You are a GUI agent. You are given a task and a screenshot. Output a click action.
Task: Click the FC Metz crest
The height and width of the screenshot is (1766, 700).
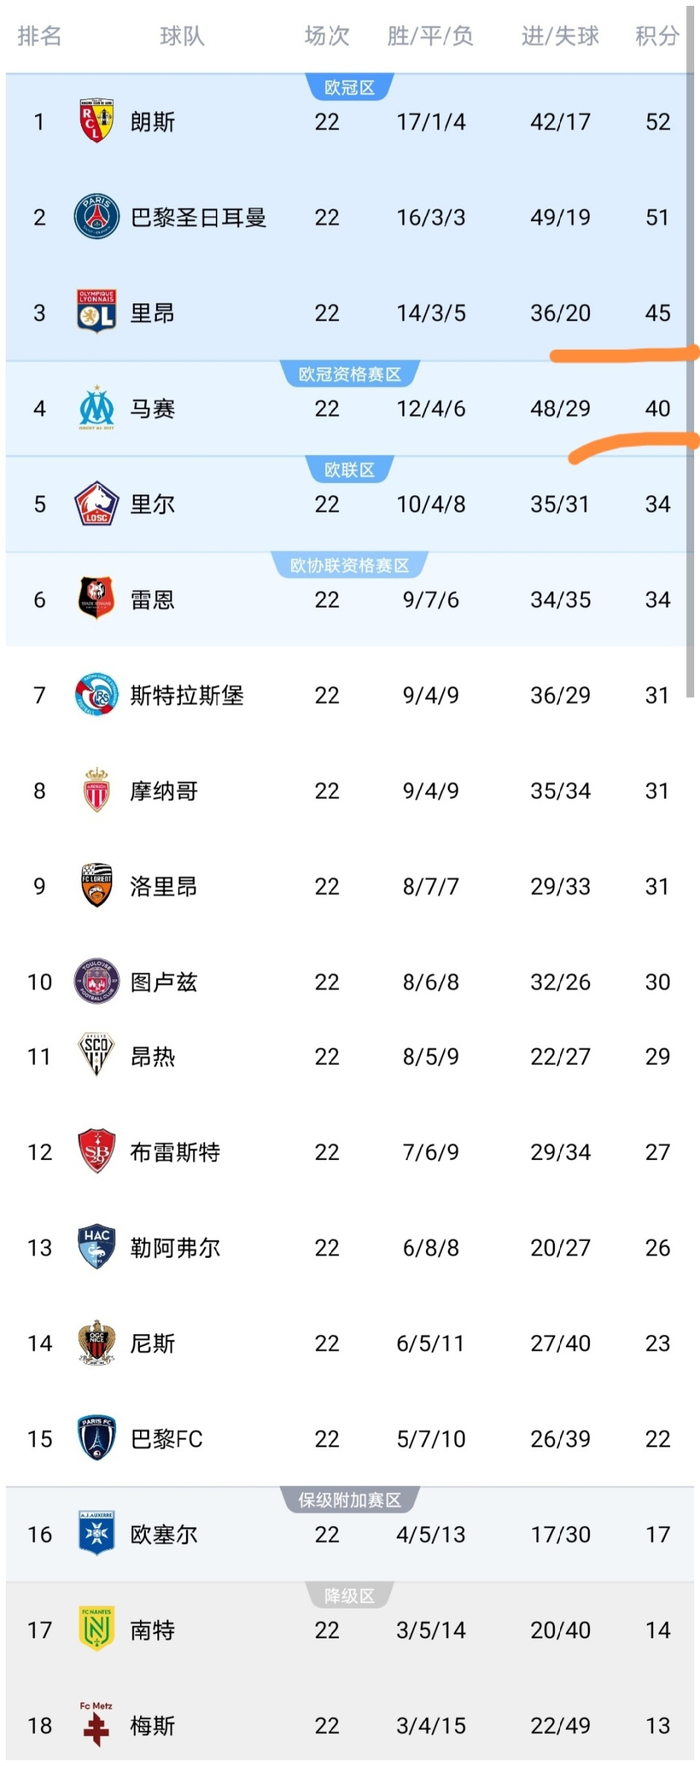(x=96, y=1724)
